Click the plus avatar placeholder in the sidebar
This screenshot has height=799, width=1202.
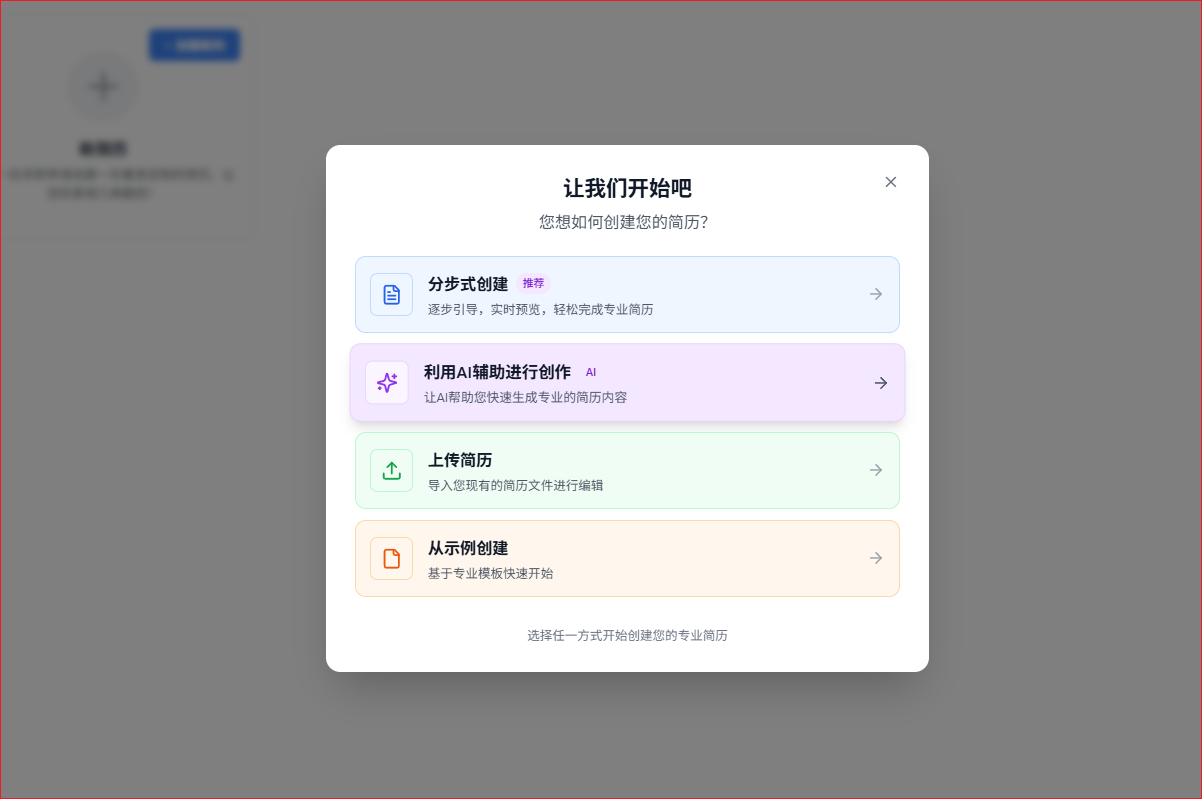point(102,86)
